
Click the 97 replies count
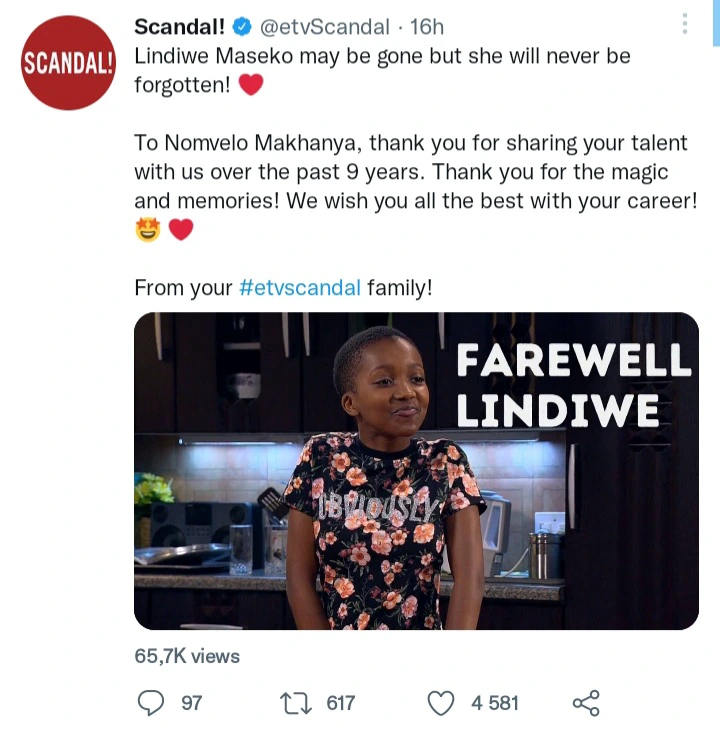click(x=192, y=703)
